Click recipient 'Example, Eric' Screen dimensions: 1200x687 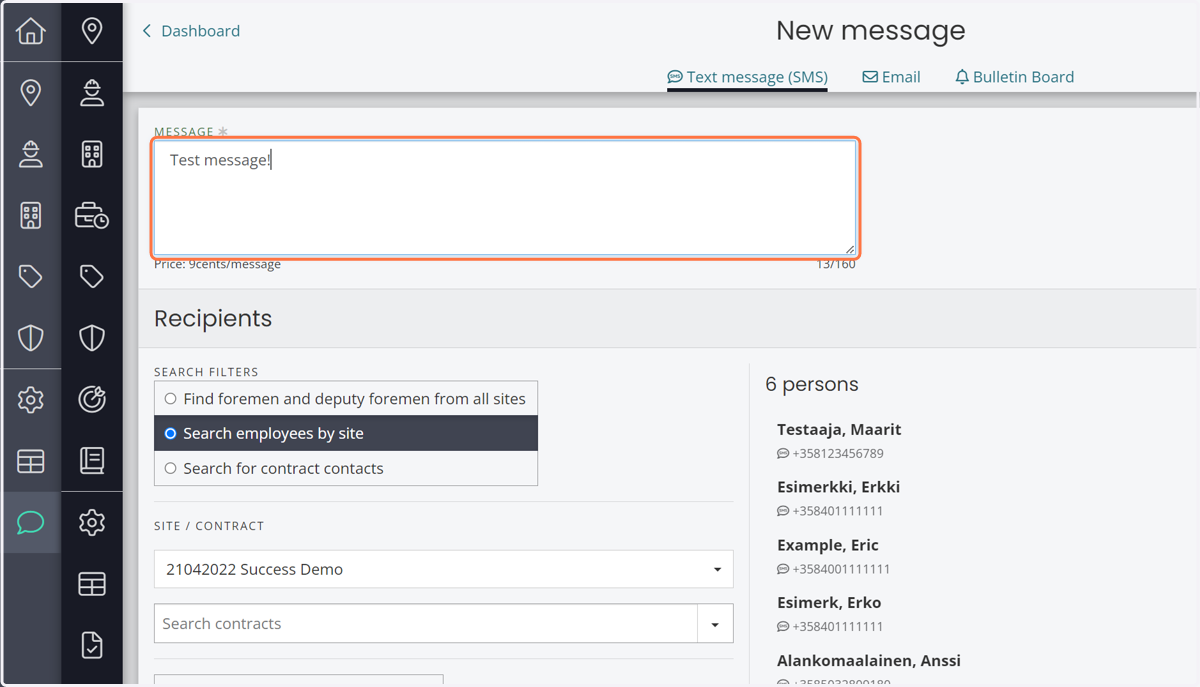click(x=828, y=545)
